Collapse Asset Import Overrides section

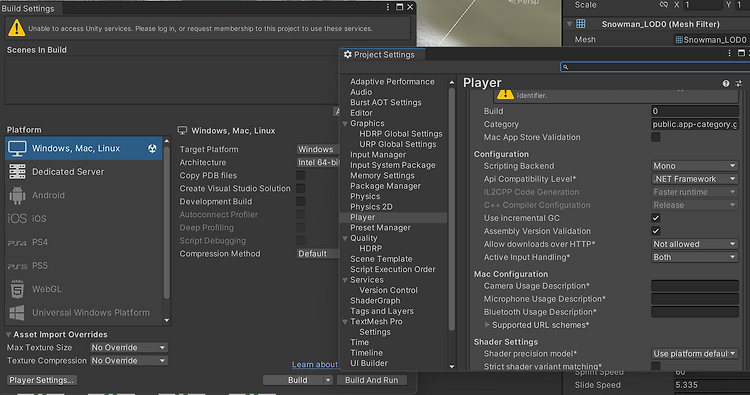(x=9, y=335)
